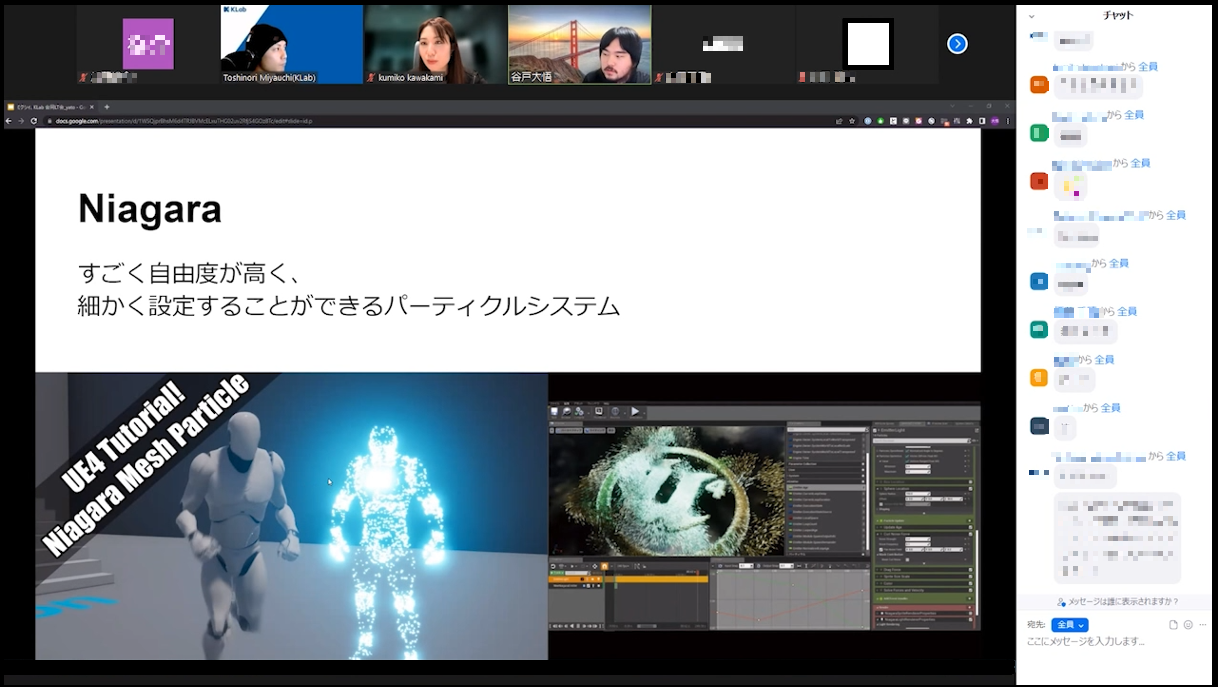
Task: Select Toshinori Miyauchi(KLab) video thumbnail
Action: point(291,44)
